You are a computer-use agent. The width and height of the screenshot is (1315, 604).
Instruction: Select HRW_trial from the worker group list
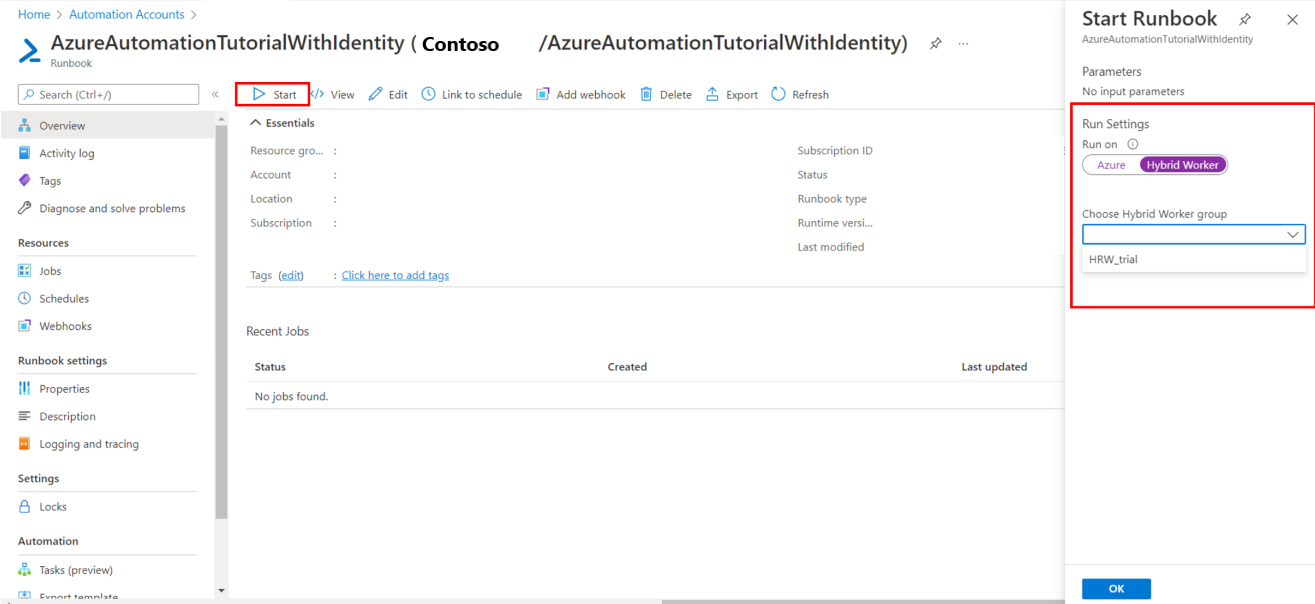1113,259
